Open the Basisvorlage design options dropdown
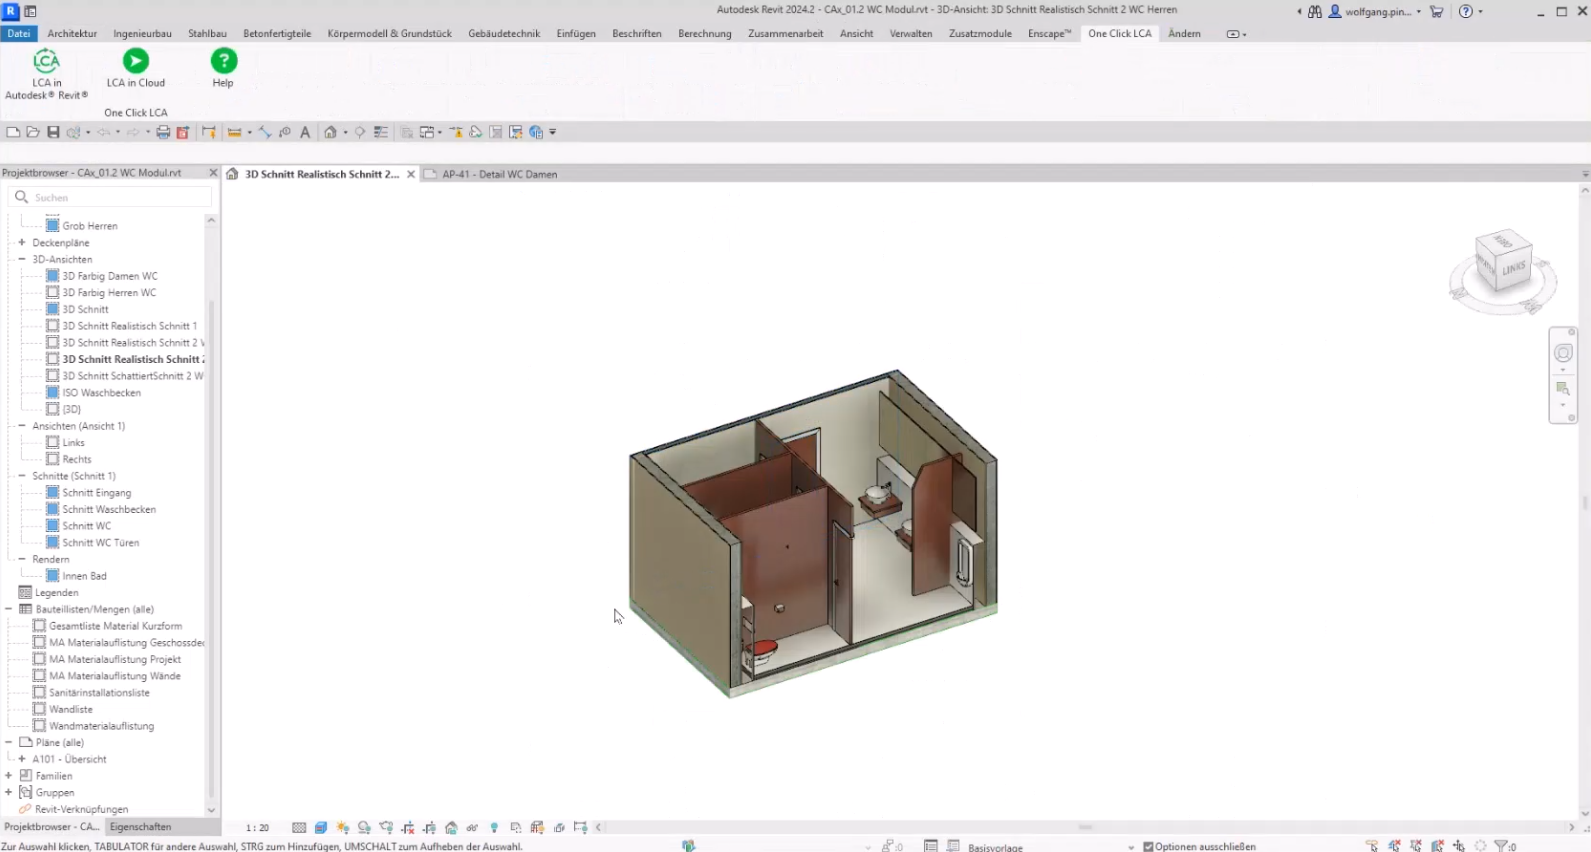 [1051, 847]
